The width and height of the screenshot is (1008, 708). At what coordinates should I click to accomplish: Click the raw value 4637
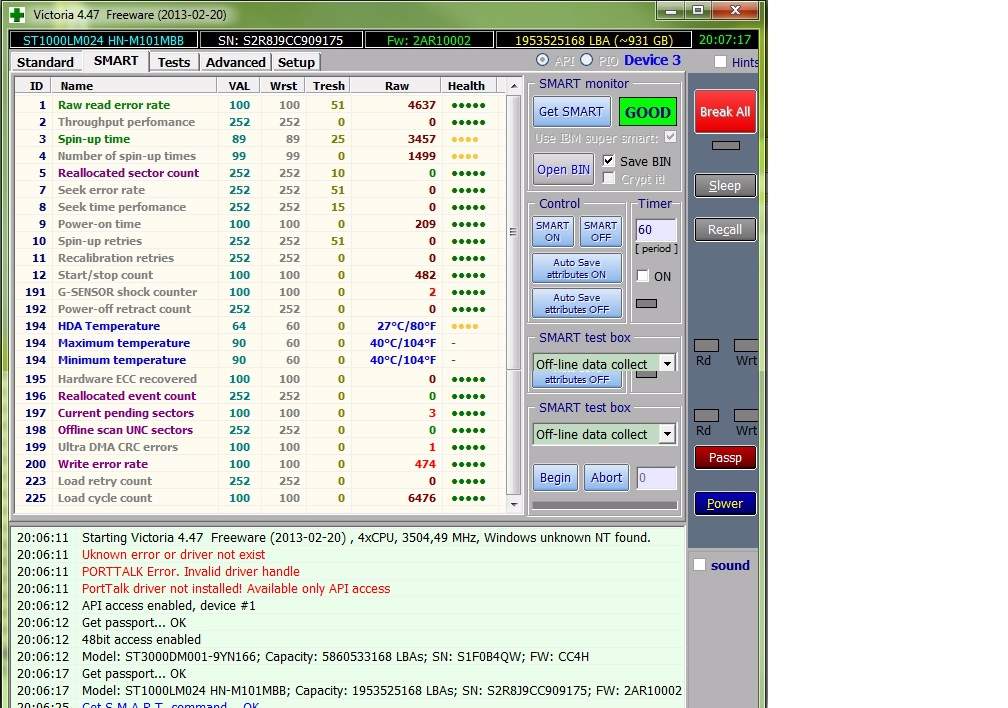(422, 105)
